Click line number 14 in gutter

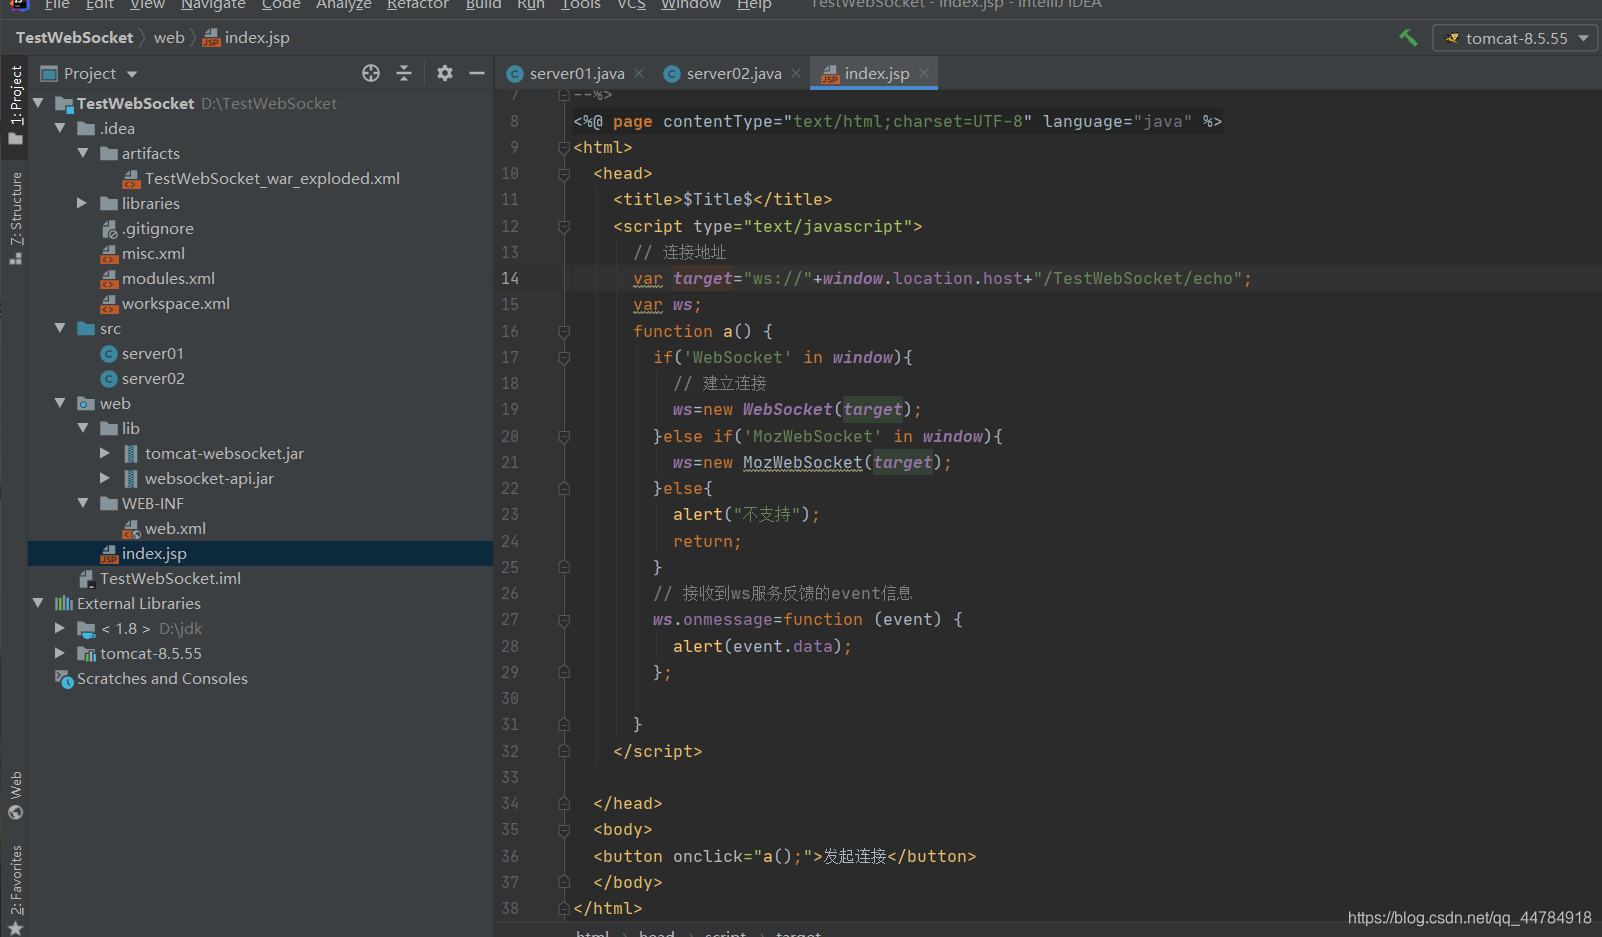[x=510, y=278]
